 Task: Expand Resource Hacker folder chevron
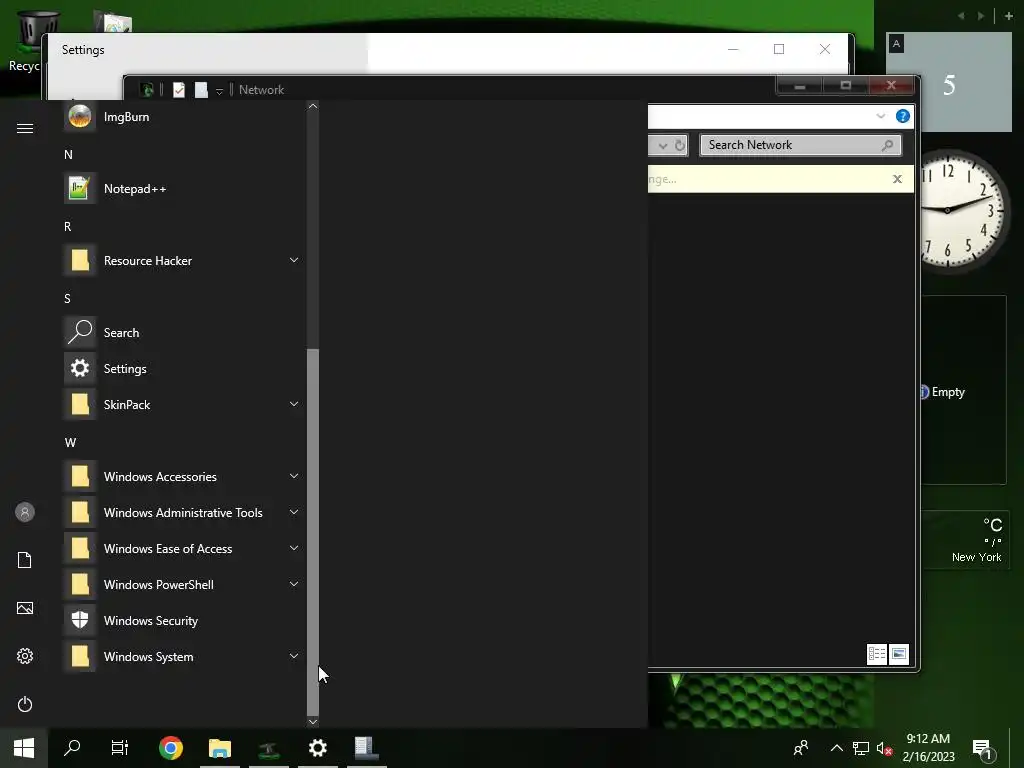[x=294, y=260]
